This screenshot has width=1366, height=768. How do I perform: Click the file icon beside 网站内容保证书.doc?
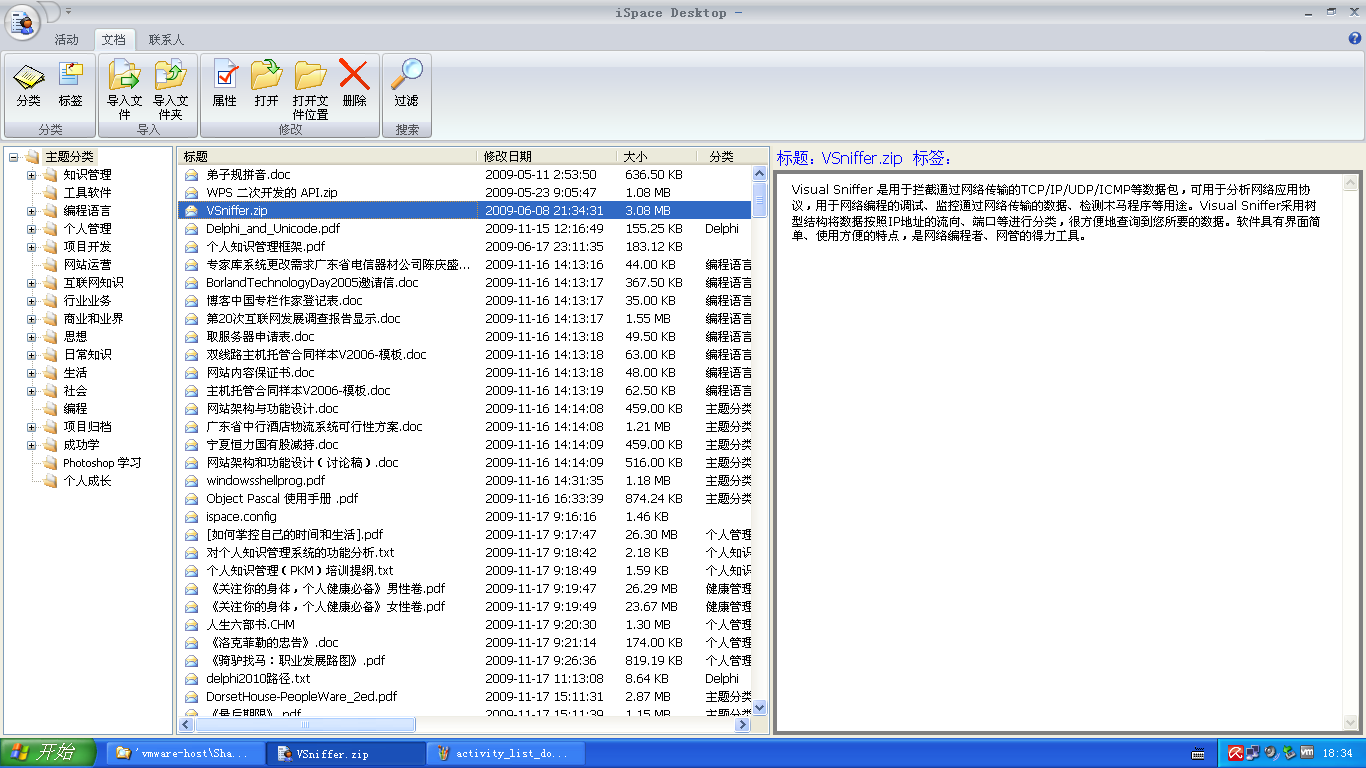pyautogui.click(x=192, y=373)
